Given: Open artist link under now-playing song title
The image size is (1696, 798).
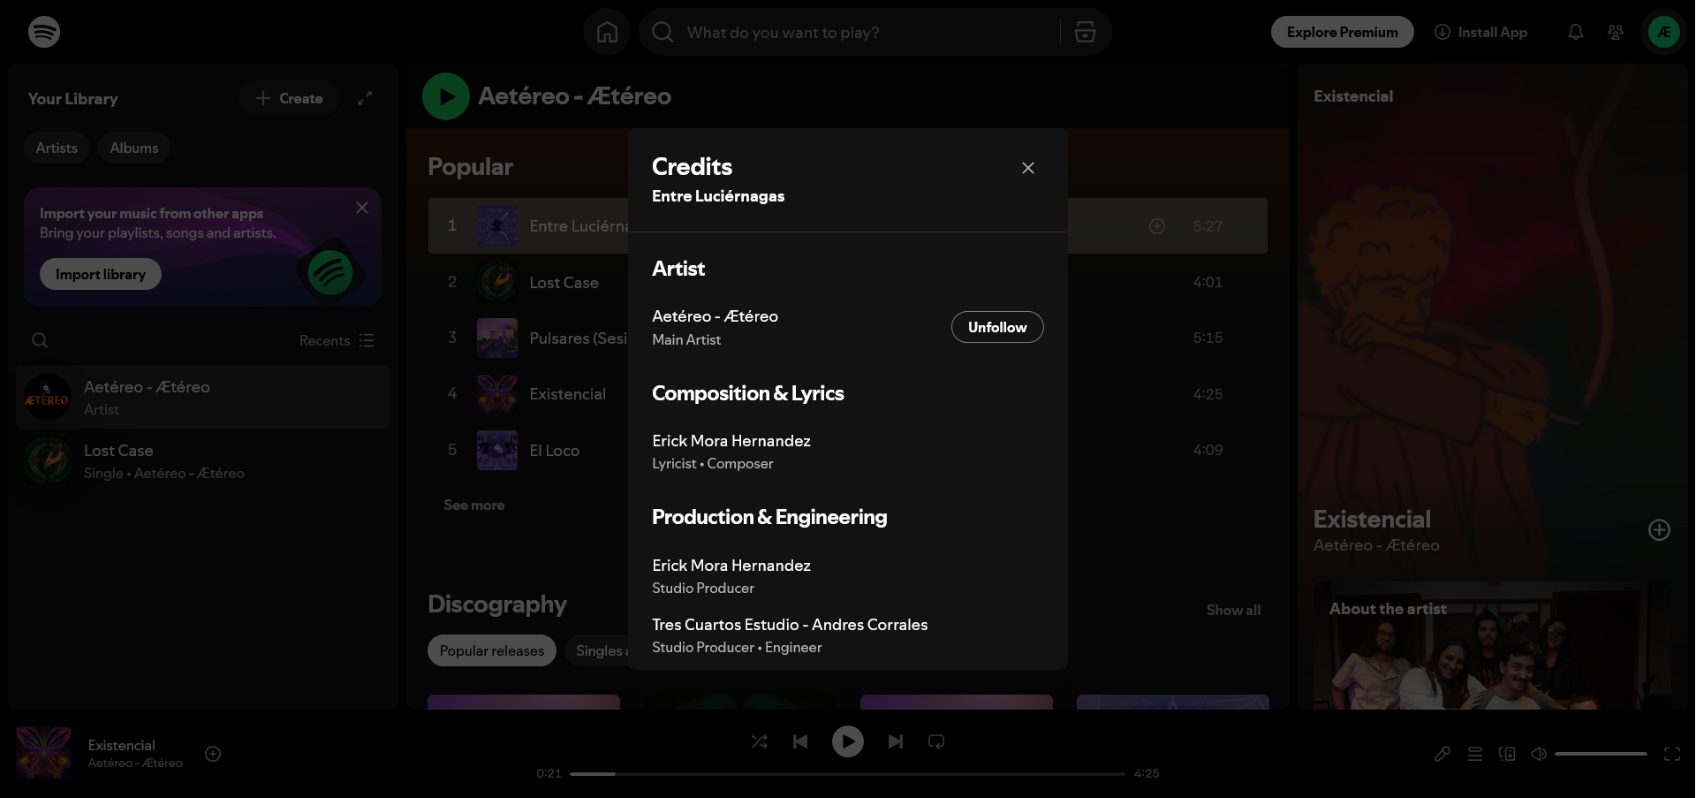Looking at the screenshot, I should 135,763.
